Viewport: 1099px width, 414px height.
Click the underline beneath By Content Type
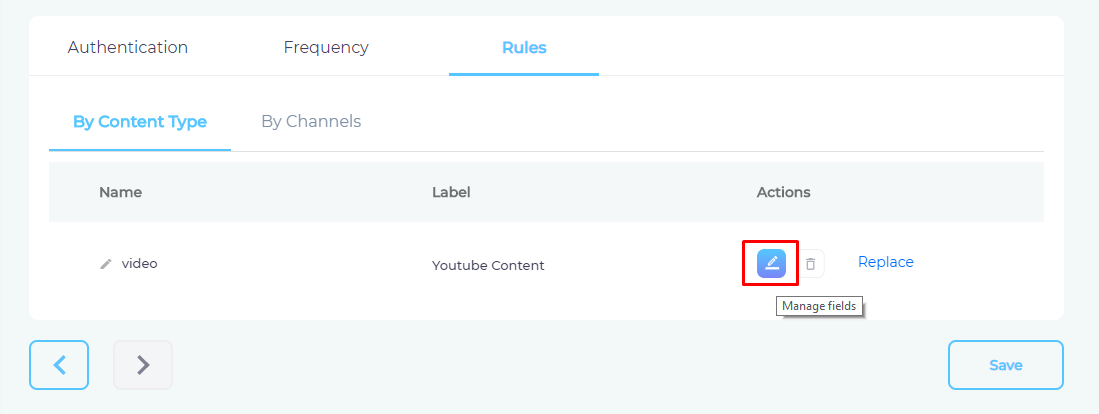pos(139,150)
